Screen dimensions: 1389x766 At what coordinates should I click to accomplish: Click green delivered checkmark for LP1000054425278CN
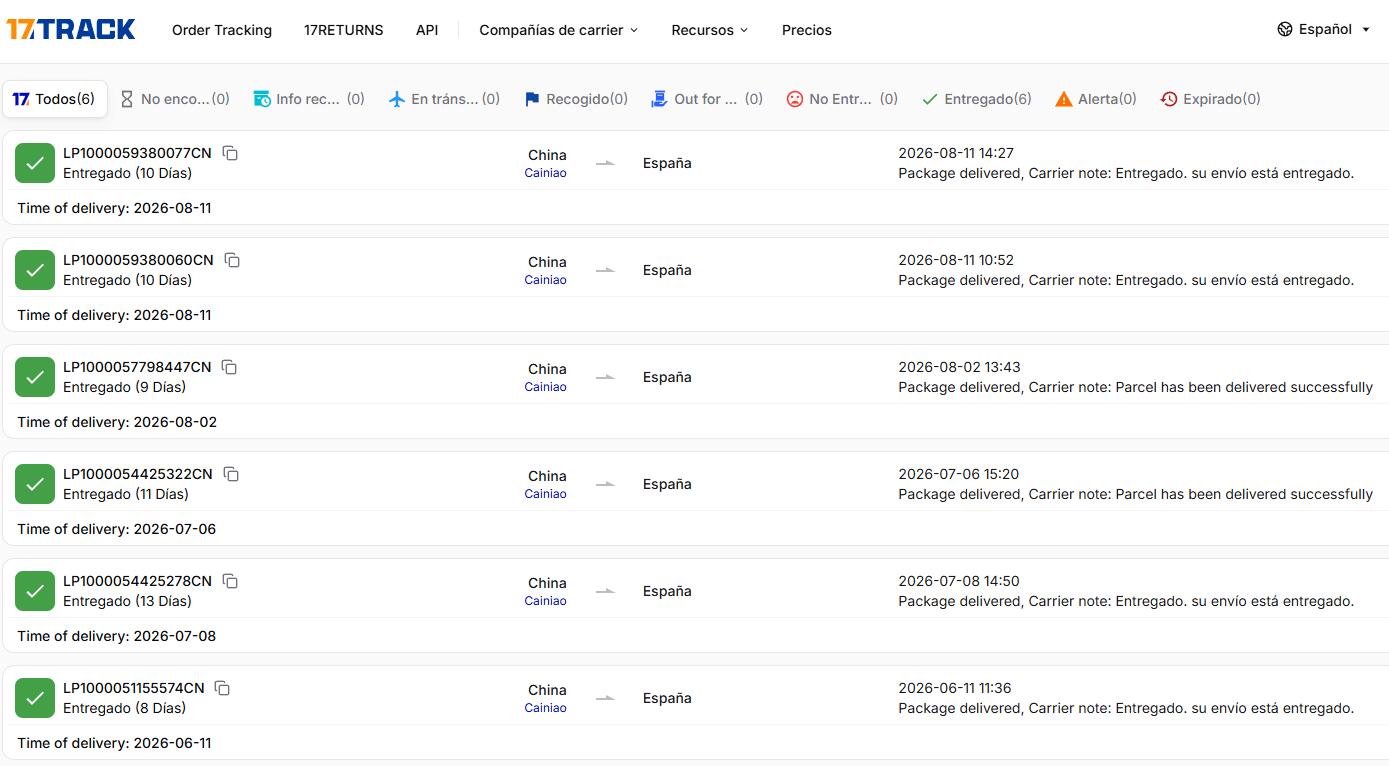coord(35,591)
